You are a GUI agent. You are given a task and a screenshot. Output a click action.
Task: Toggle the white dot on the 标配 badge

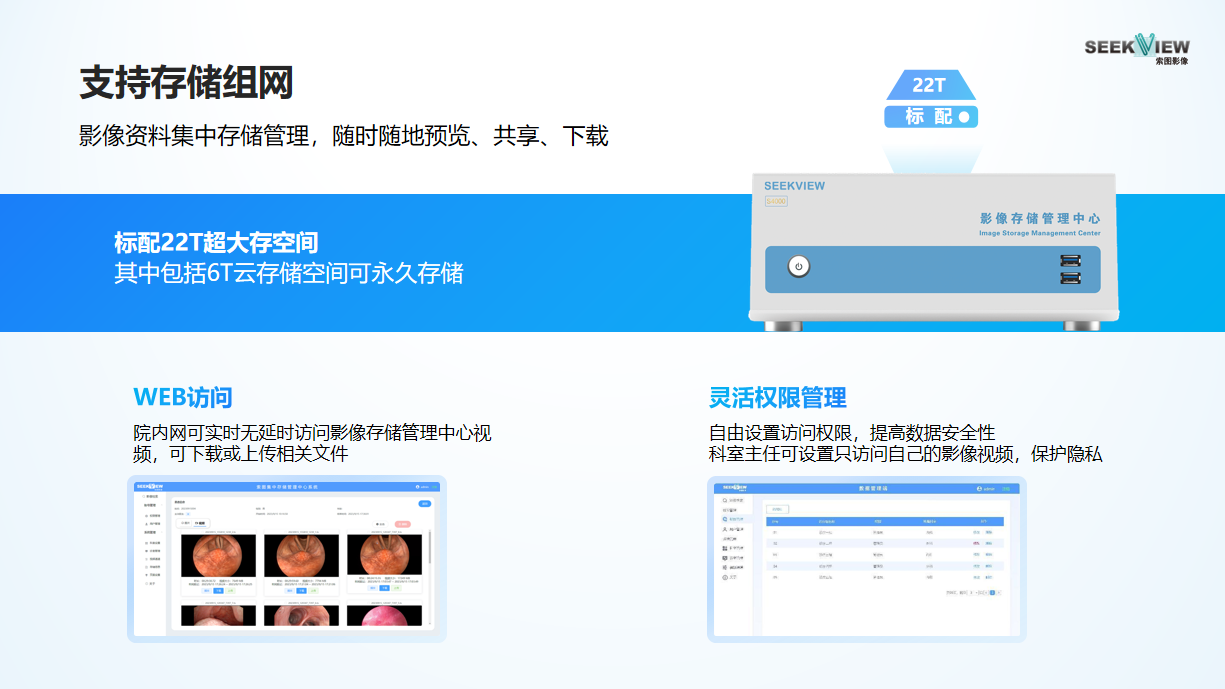click(x=964, y=117)
